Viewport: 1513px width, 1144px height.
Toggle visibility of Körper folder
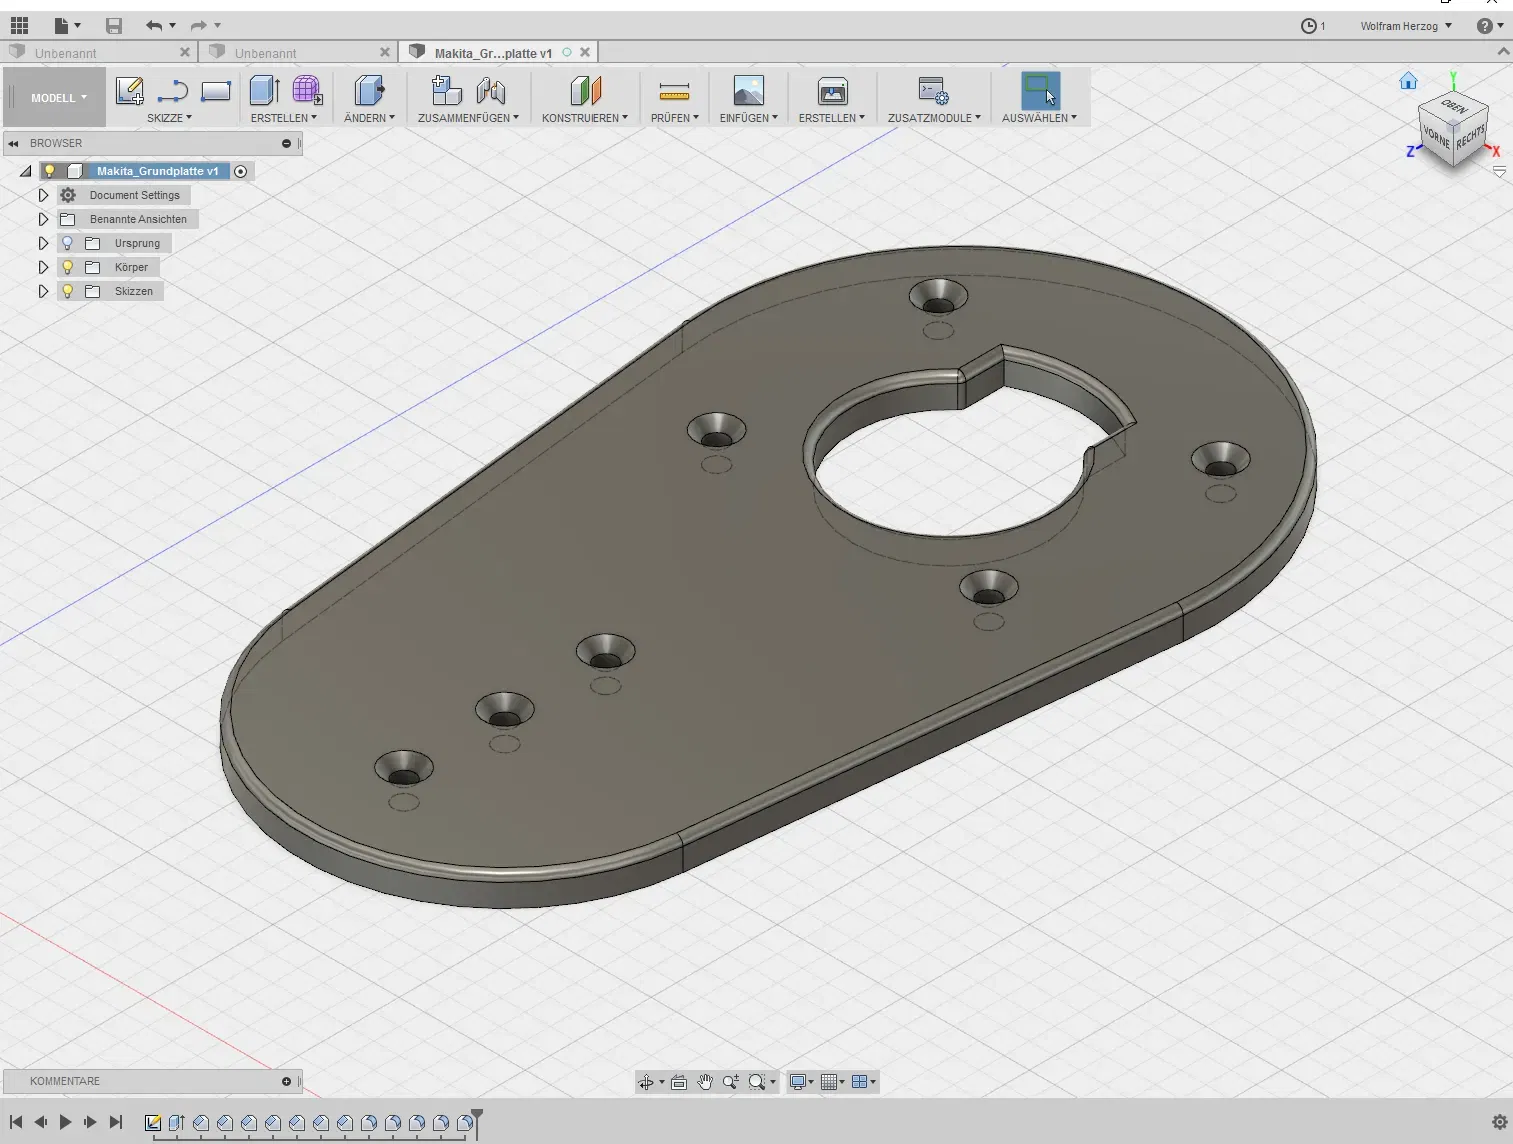tap(68, 267)
